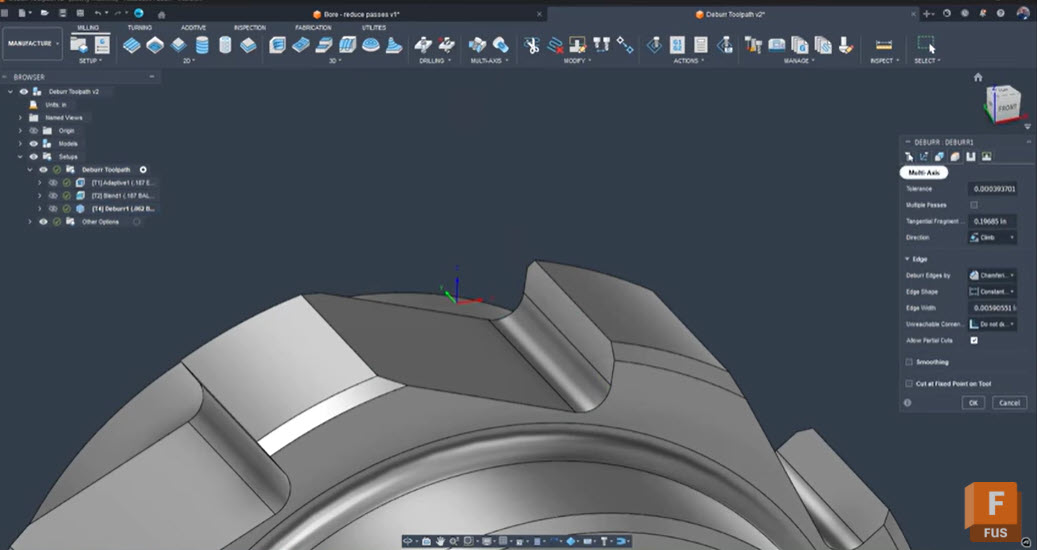Select the 2D Adaptive Clearing tool icon
1037x550 pixels.
(132, 45)
